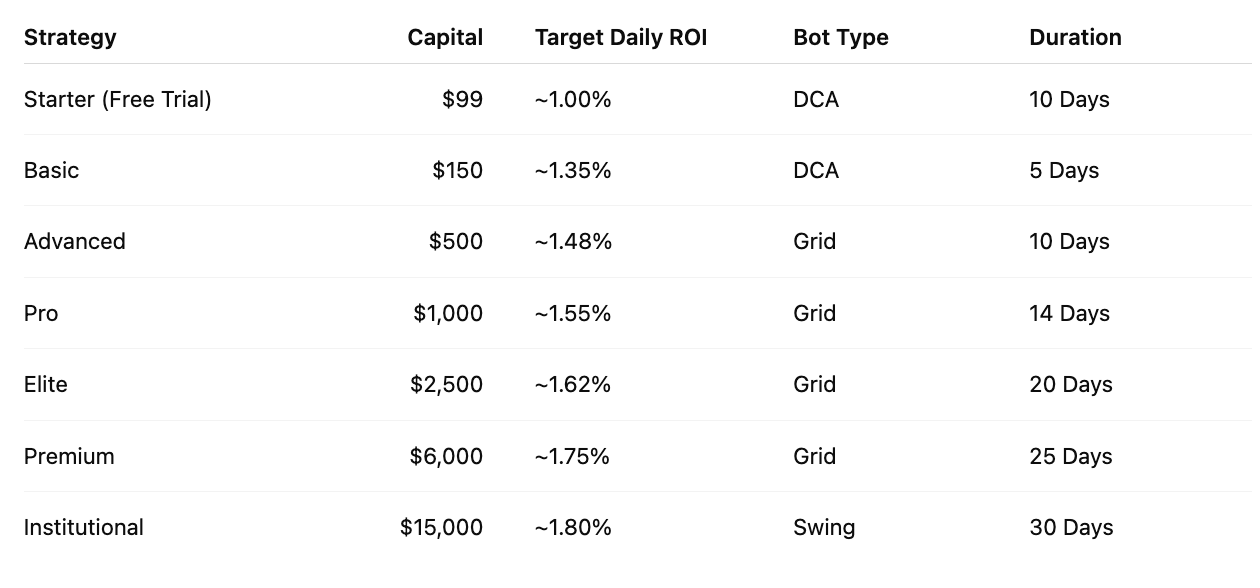Click the Bot Type column header
Screen dimensions: 1260x588
pyautogui.click(x=841, y=38)
